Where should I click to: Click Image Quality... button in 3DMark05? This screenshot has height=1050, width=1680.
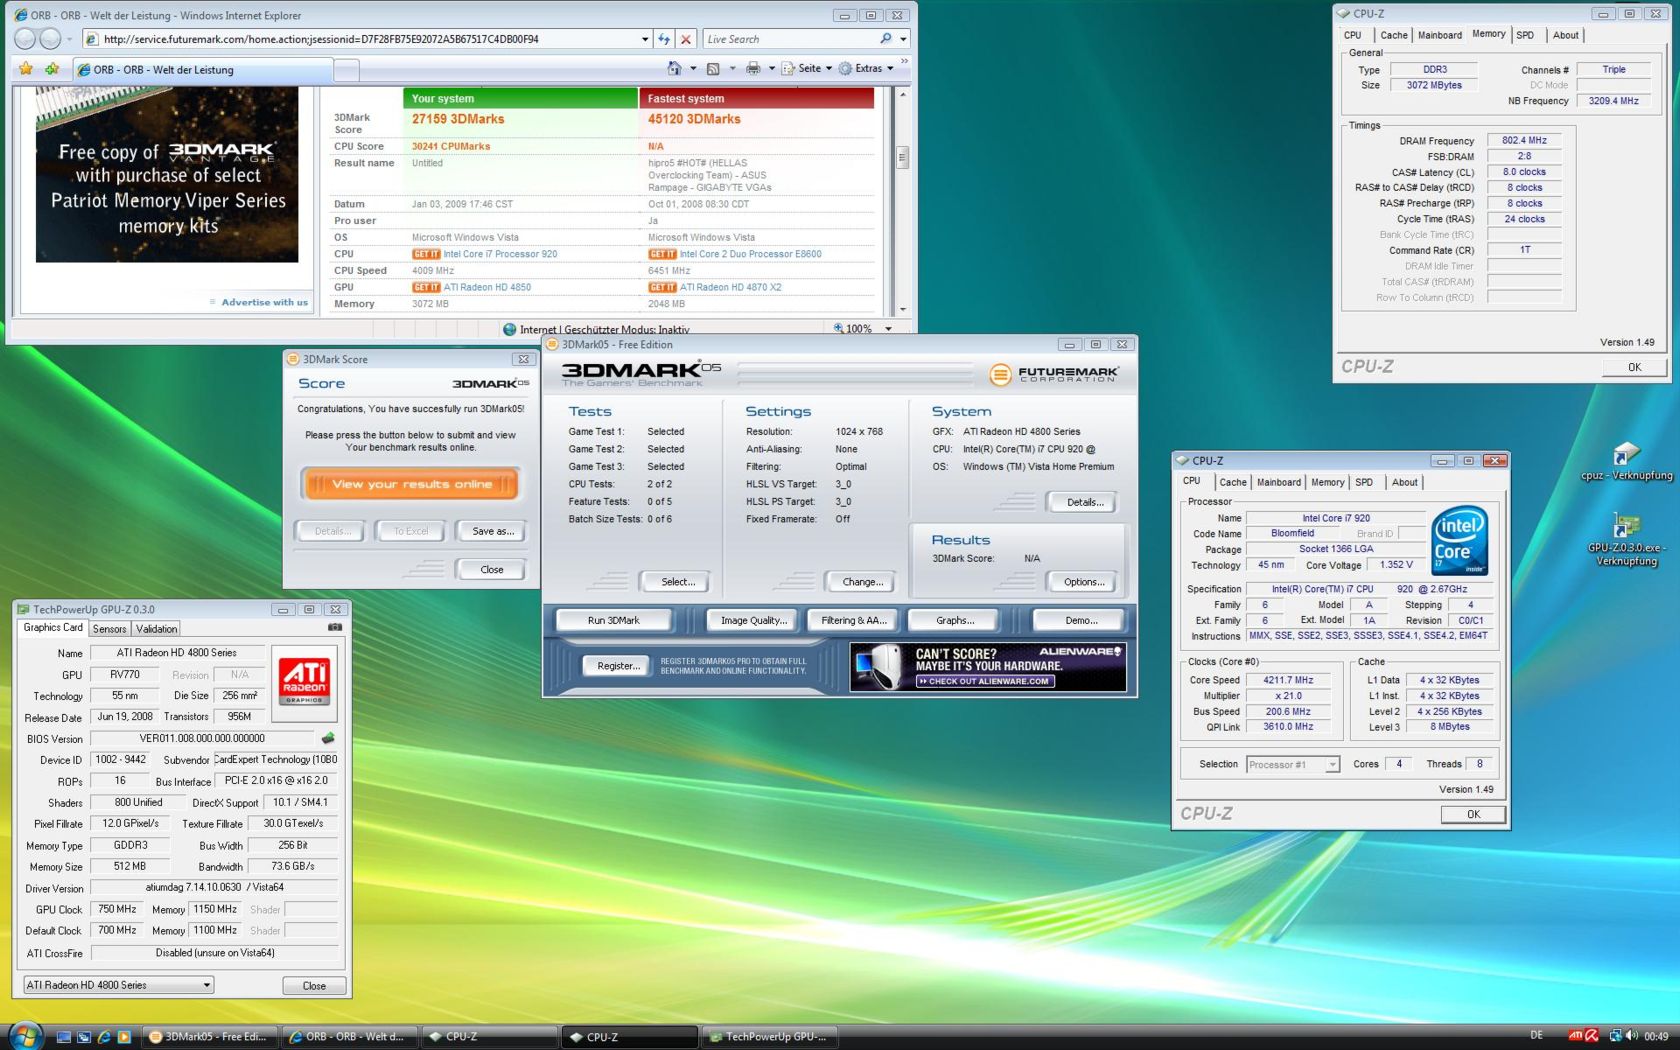(753, 620)
